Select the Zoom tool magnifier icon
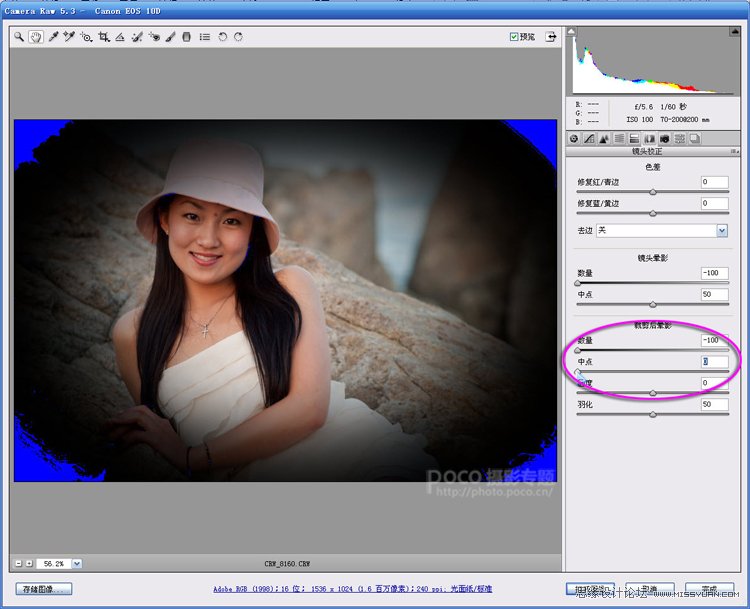The width and height of the screenshot is (750, 609). [x=19, y=37]
